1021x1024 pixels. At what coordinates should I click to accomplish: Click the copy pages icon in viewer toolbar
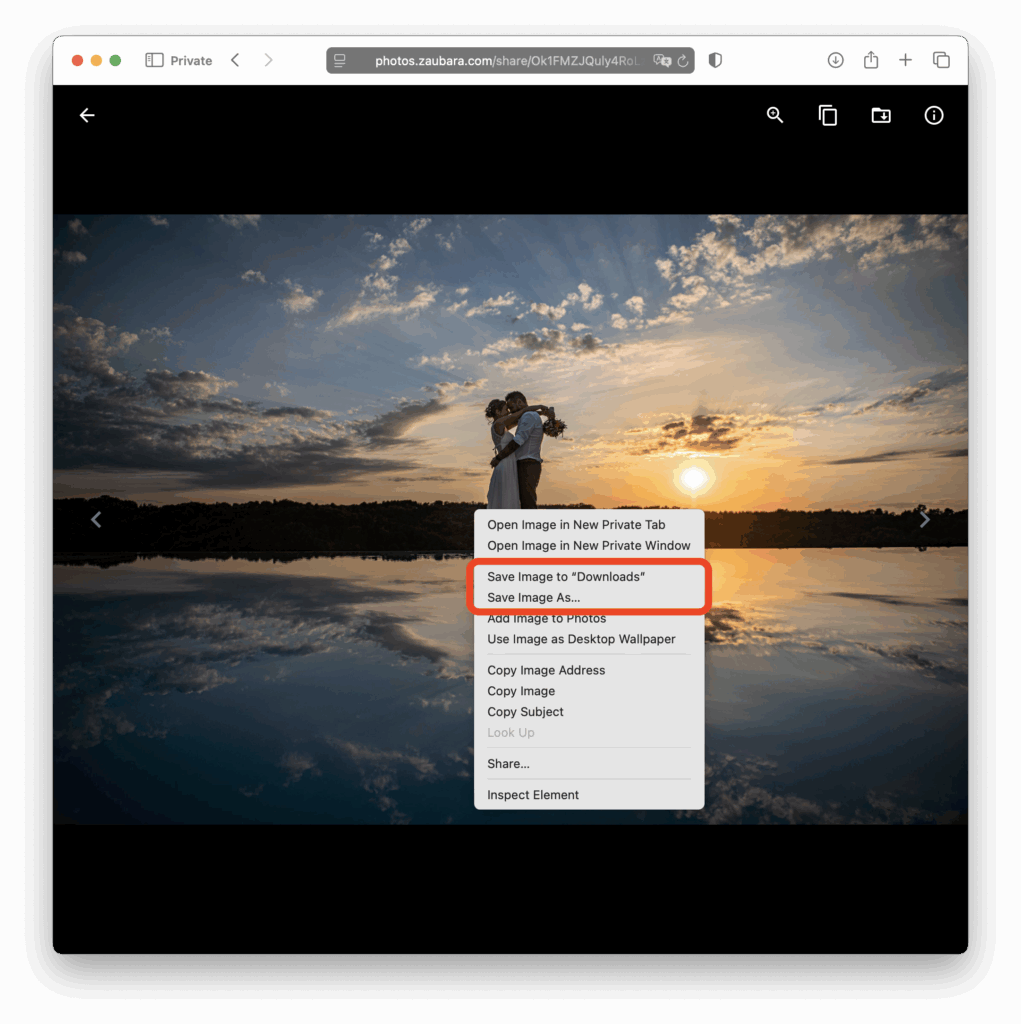tap(828, 116)
